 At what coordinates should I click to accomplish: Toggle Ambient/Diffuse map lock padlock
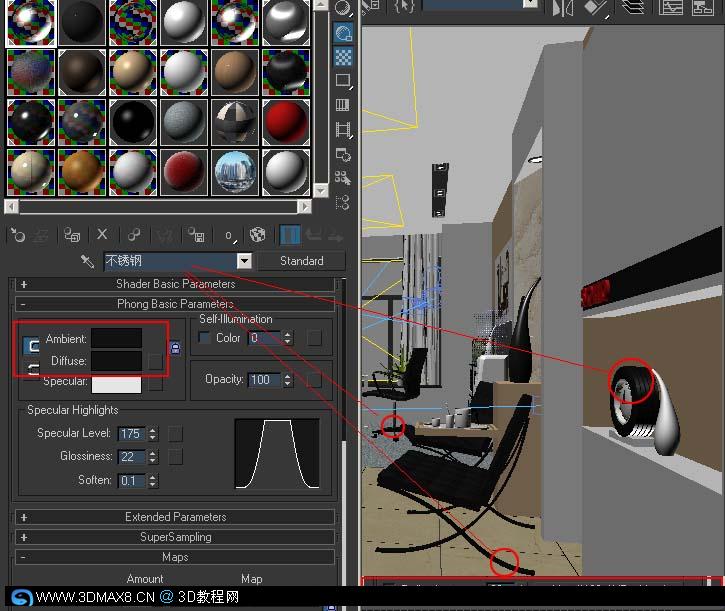tap(175, 348)
